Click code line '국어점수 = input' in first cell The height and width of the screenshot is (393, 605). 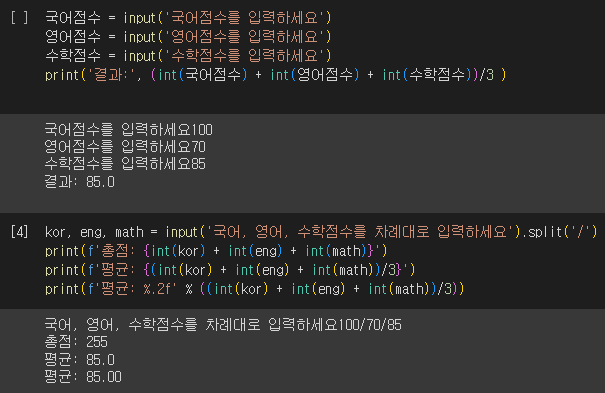pyautogui.click(x=188, y=18)
